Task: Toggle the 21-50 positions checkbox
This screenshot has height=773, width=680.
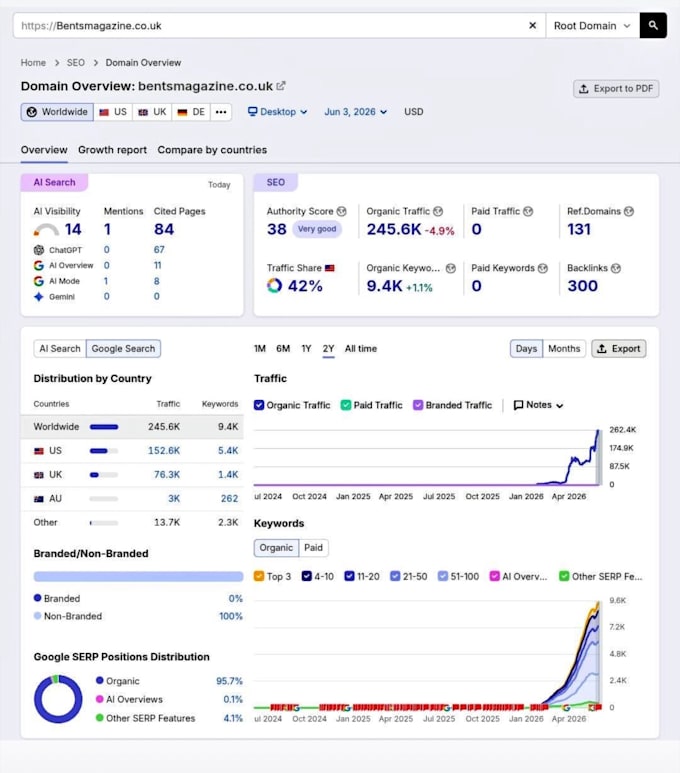Action: pyautogui.click(x=395, y=576)
